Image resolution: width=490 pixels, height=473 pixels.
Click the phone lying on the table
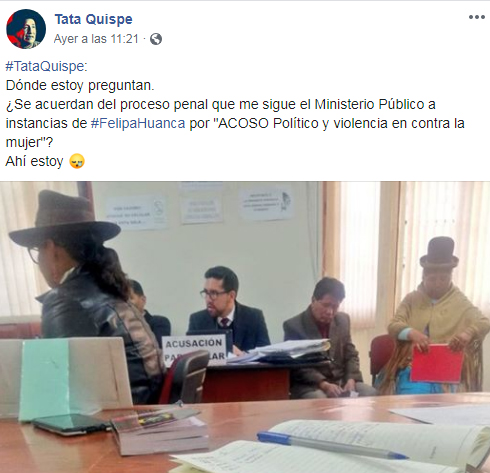(x=71, y=424)
